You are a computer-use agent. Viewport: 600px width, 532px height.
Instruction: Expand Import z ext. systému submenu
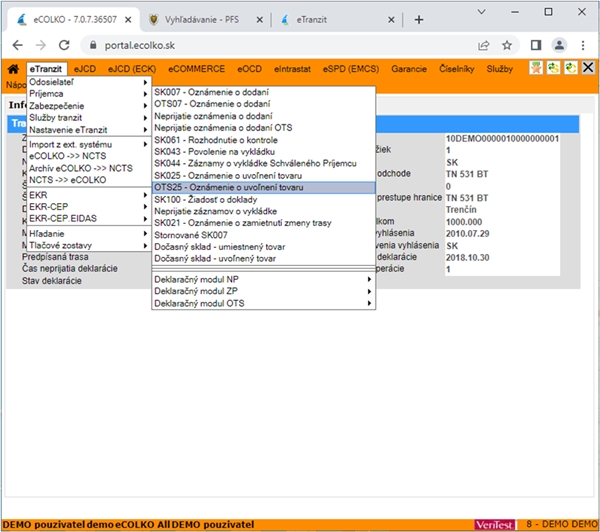click(89, 144)
